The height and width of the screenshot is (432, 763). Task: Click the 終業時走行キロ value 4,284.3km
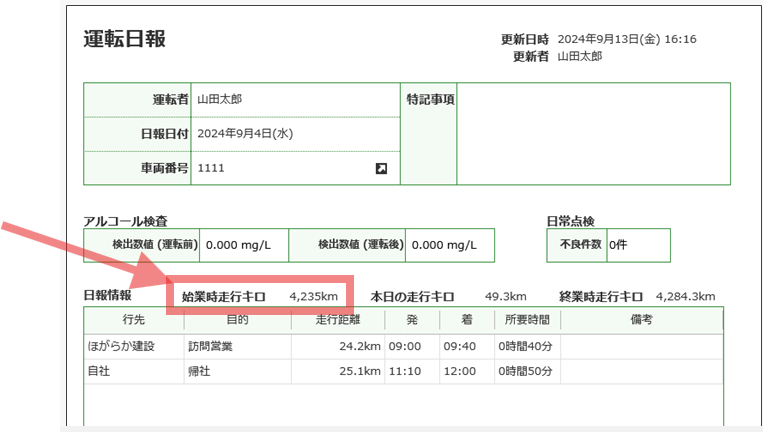[x=686, y=297]
